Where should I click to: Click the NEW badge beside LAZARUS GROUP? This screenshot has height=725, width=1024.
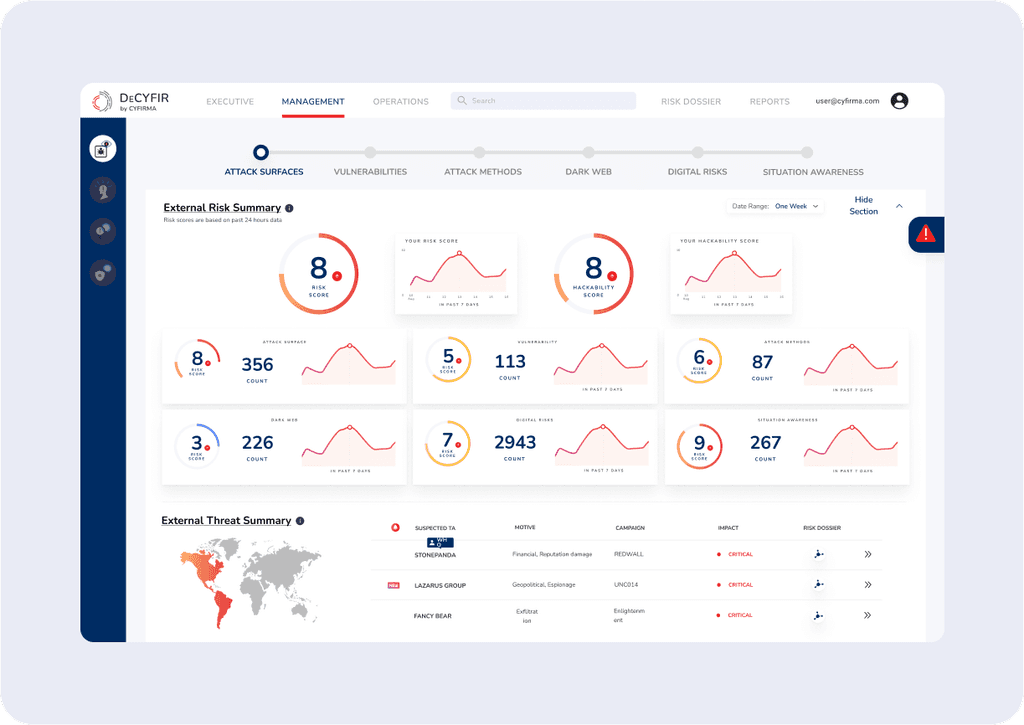[394, 585]
